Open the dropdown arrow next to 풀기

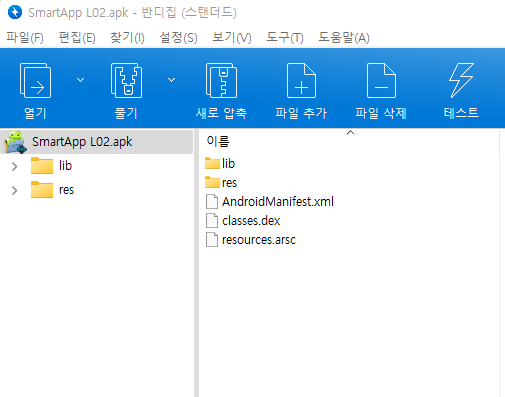pyautogui.click(x=171, y=80)
